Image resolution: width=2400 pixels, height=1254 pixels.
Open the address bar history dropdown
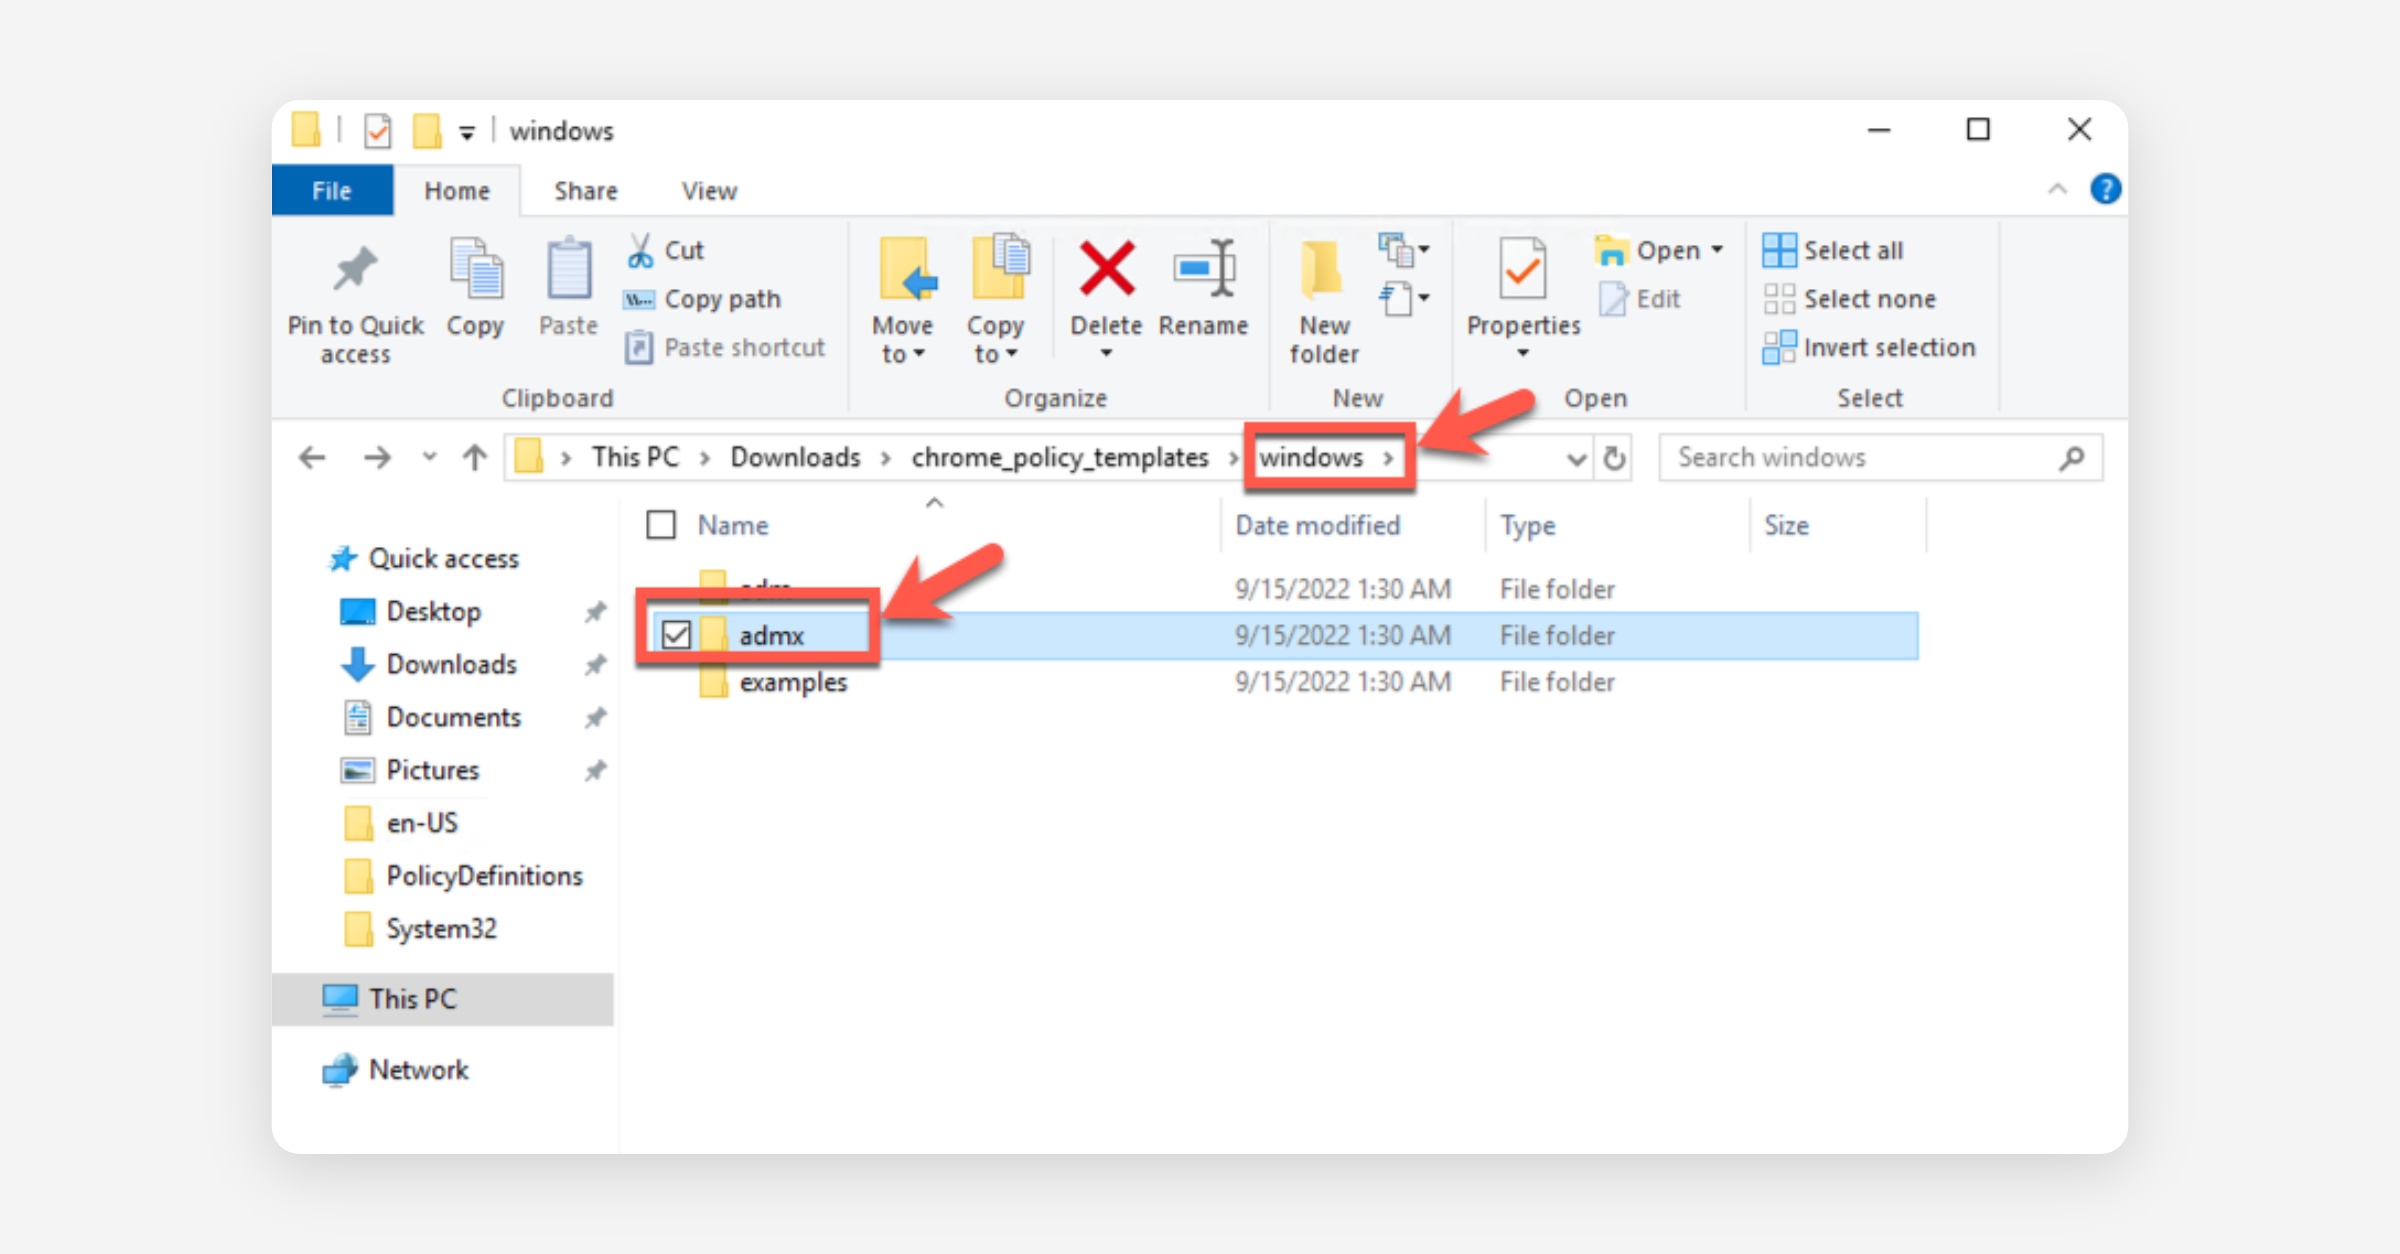(x=1576, y=458)
